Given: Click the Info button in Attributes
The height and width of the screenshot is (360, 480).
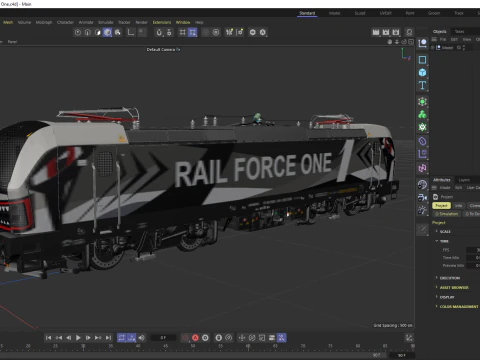Looking at the screenshot, I should 459,206.
